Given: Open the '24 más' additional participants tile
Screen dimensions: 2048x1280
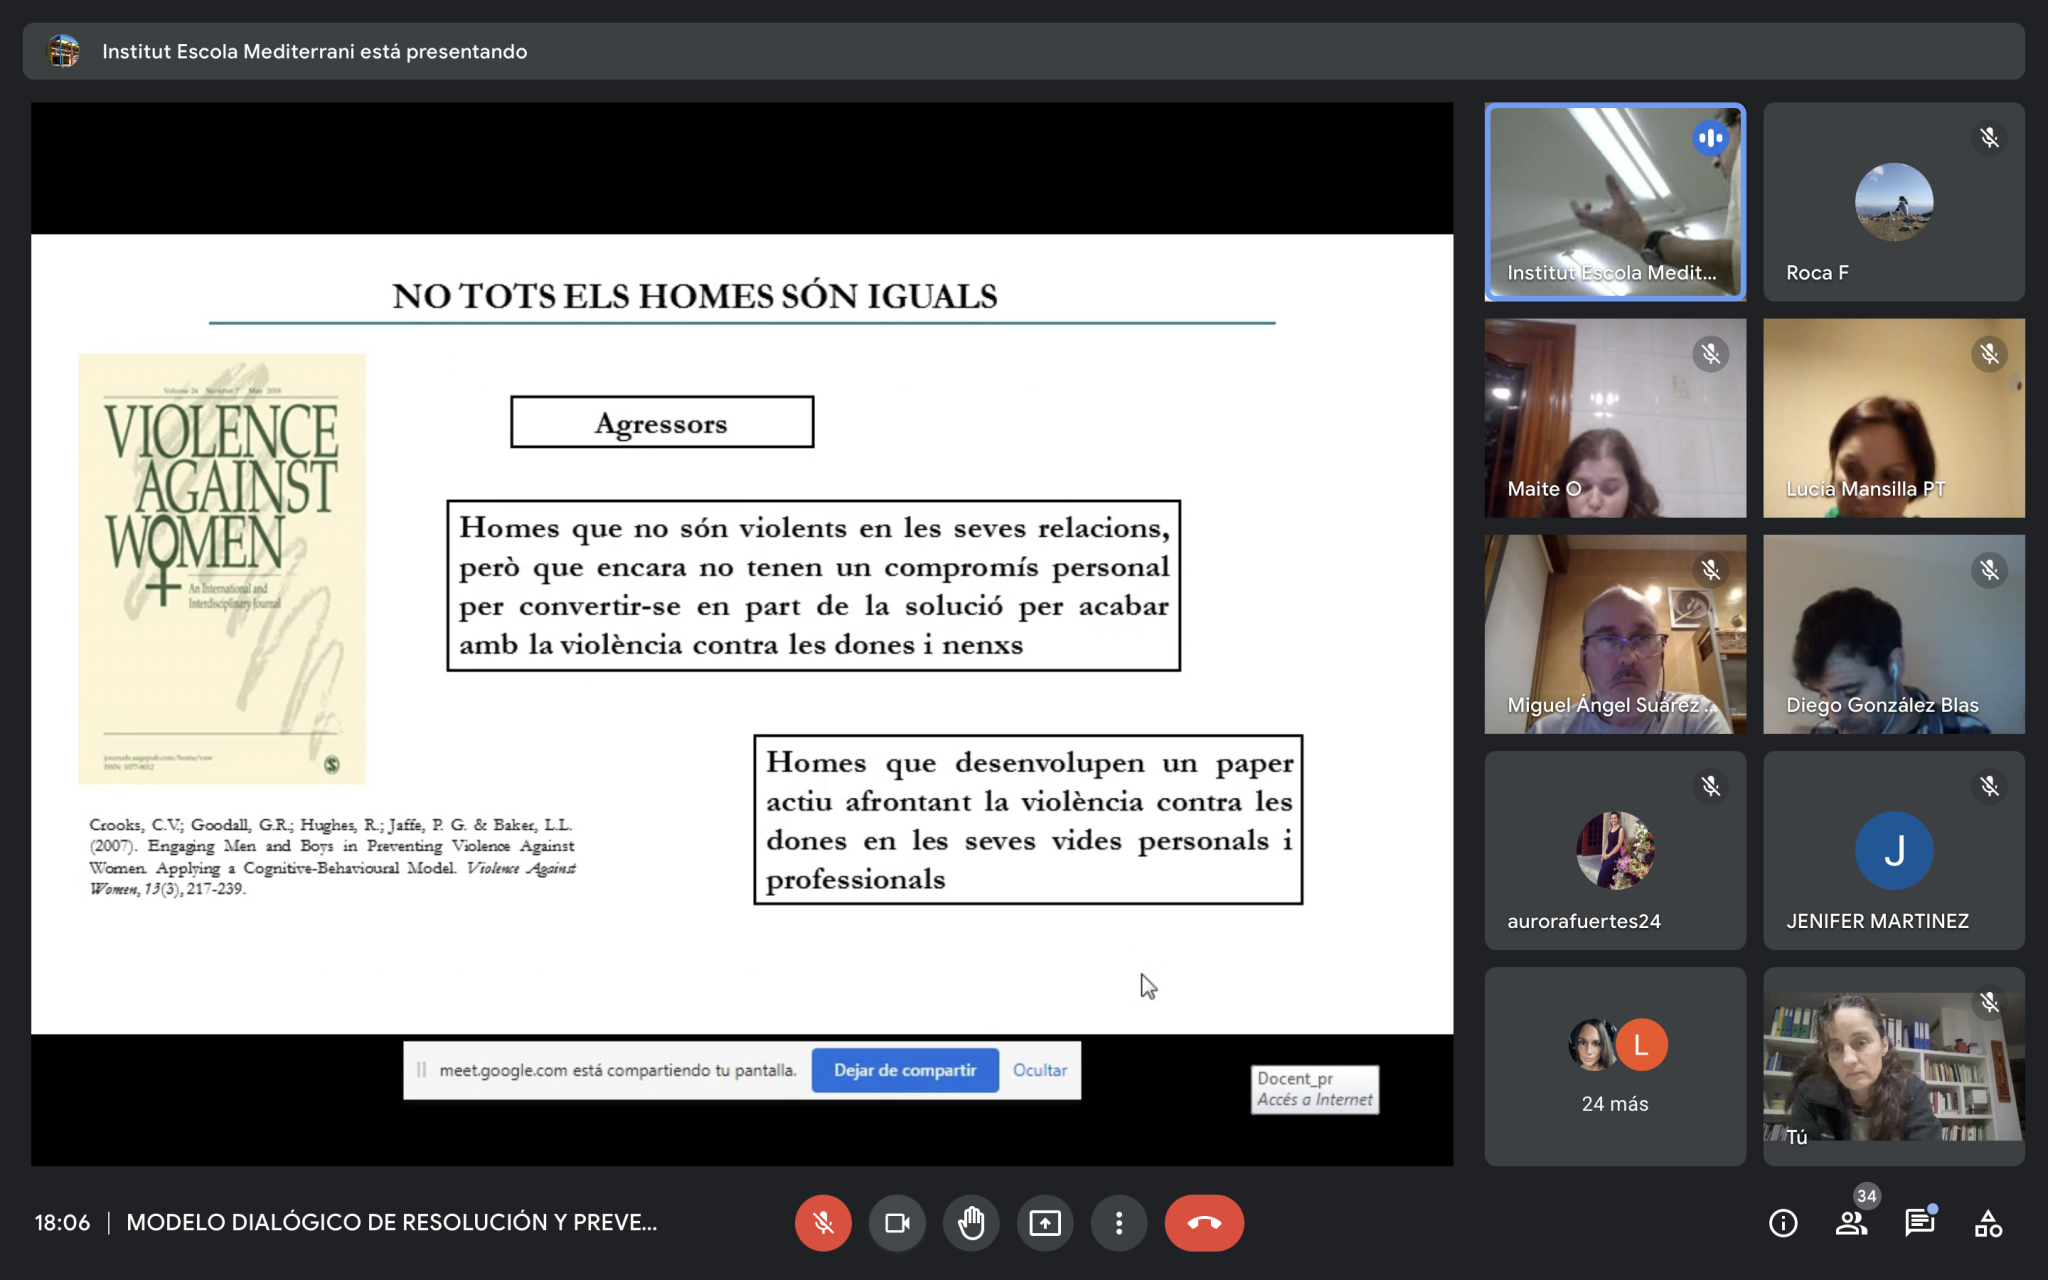Looking at the screenshot, I should (x=1615, y=1066).
